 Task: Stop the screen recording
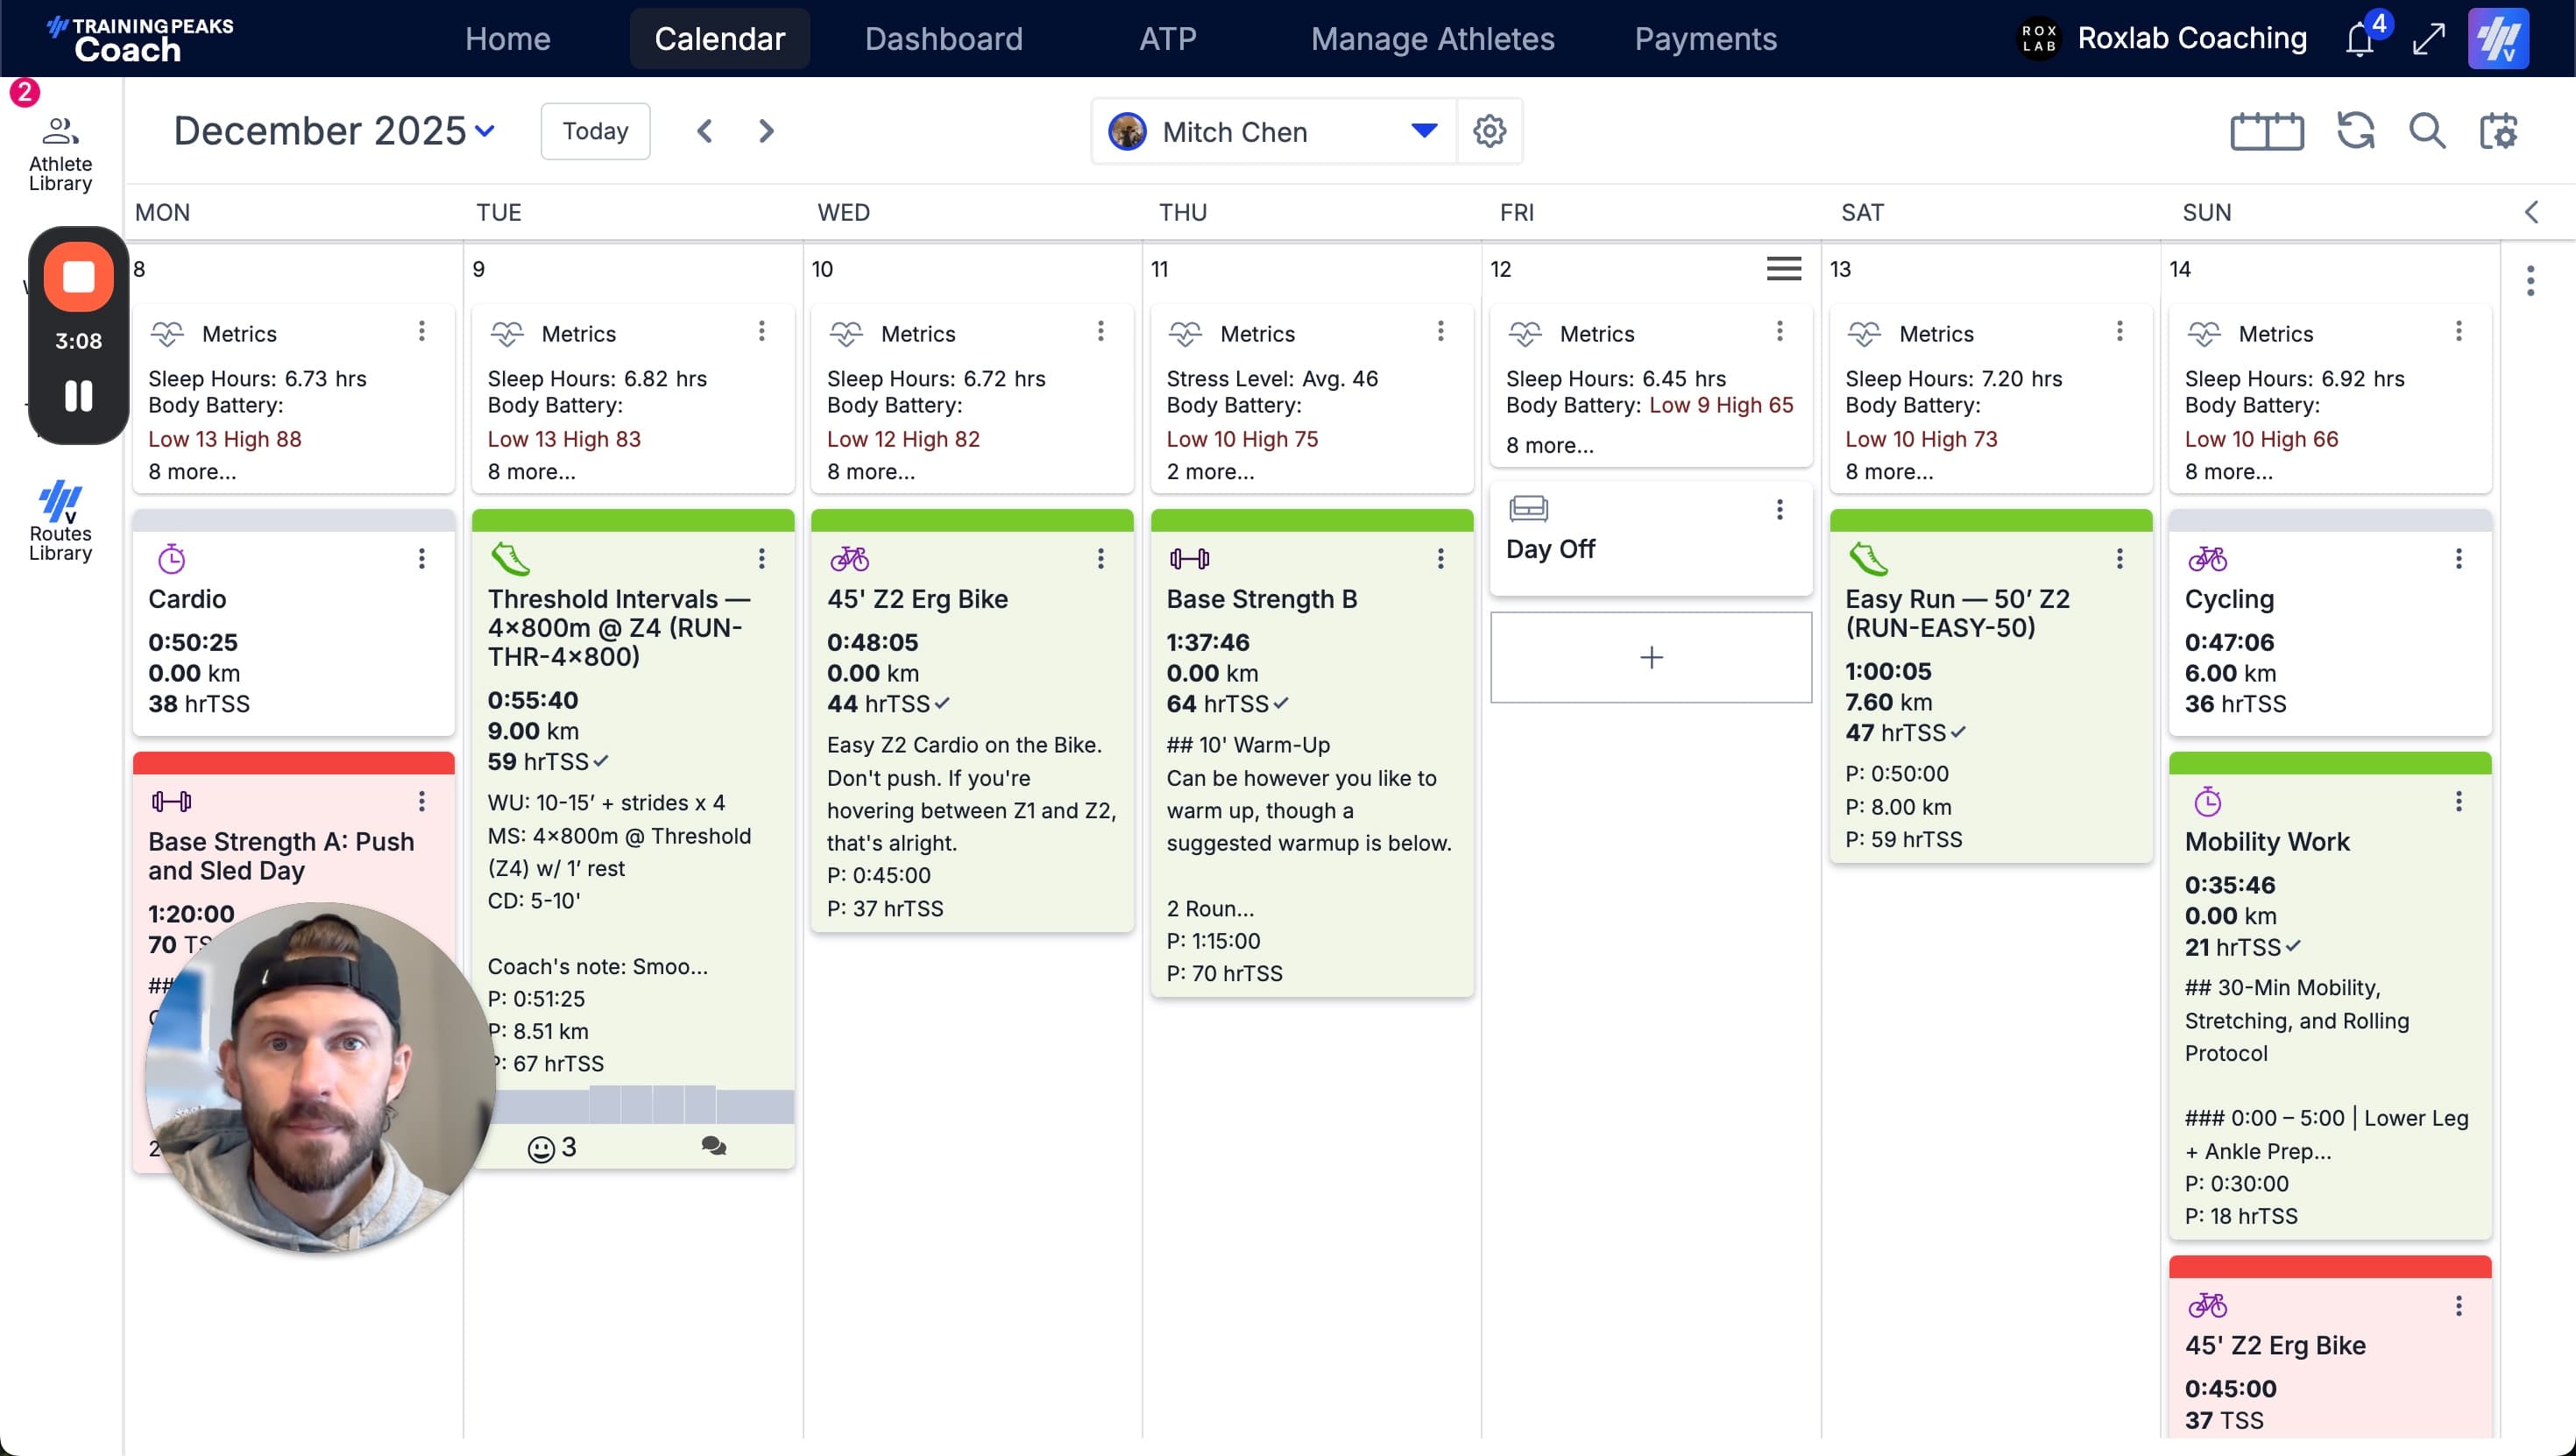click(78, 277)
